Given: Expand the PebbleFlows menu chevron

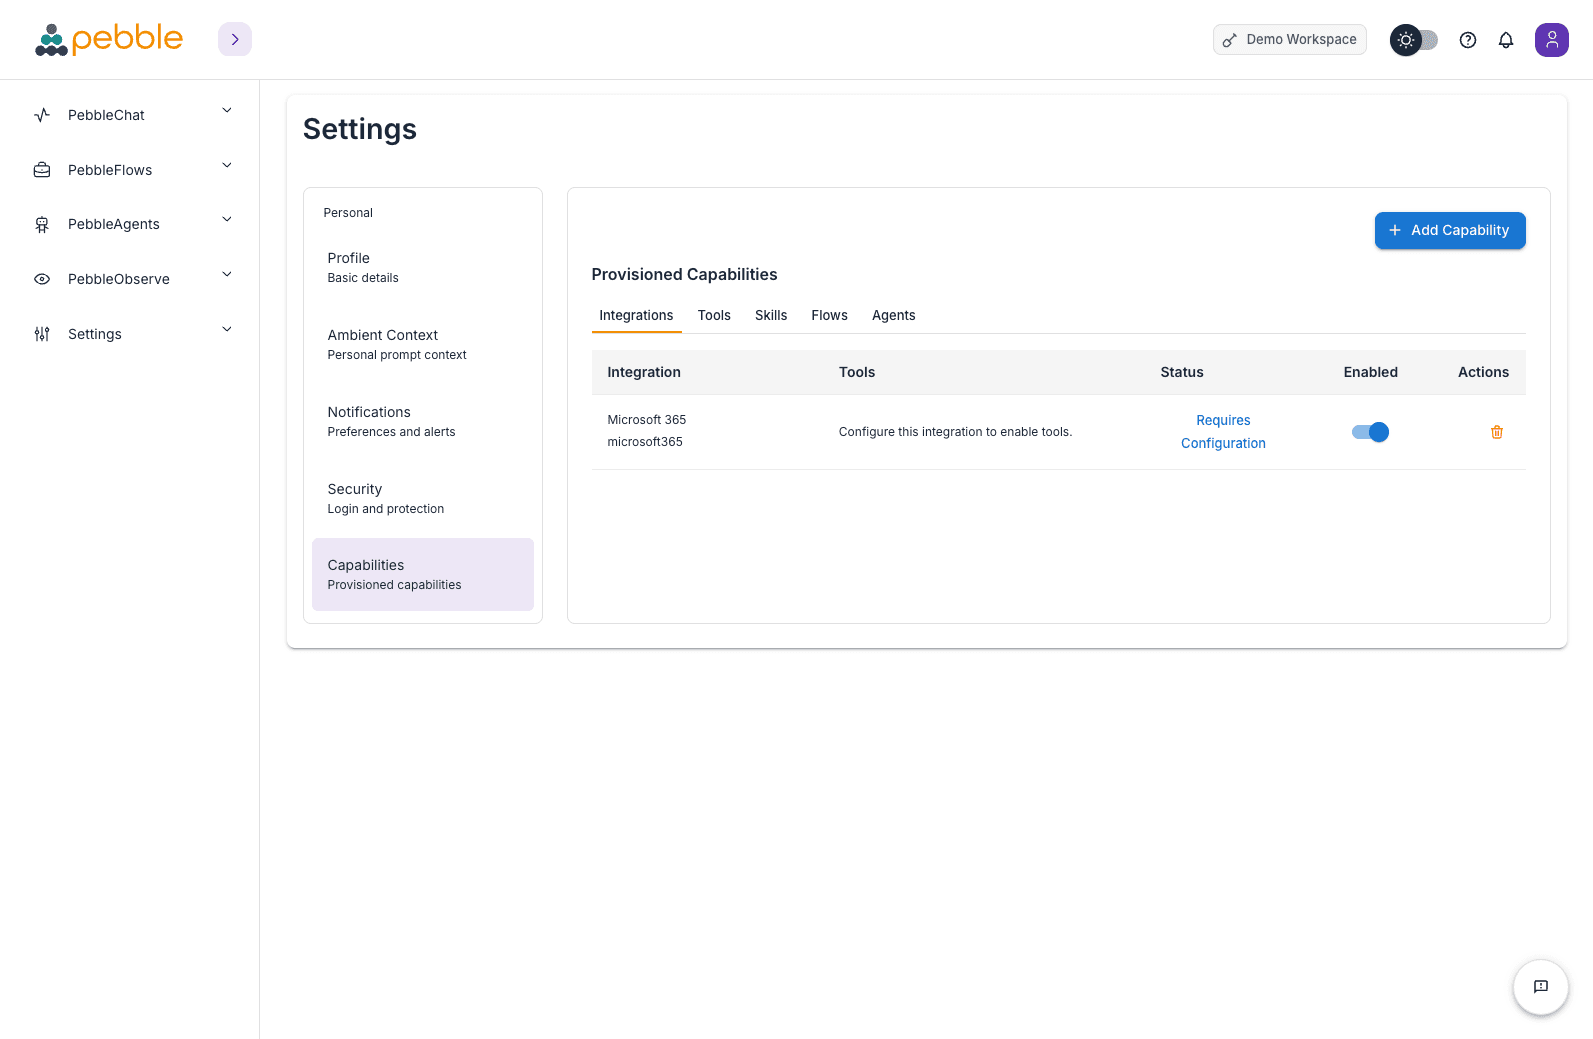Looking at the screenshot, I should coord(227,166).
